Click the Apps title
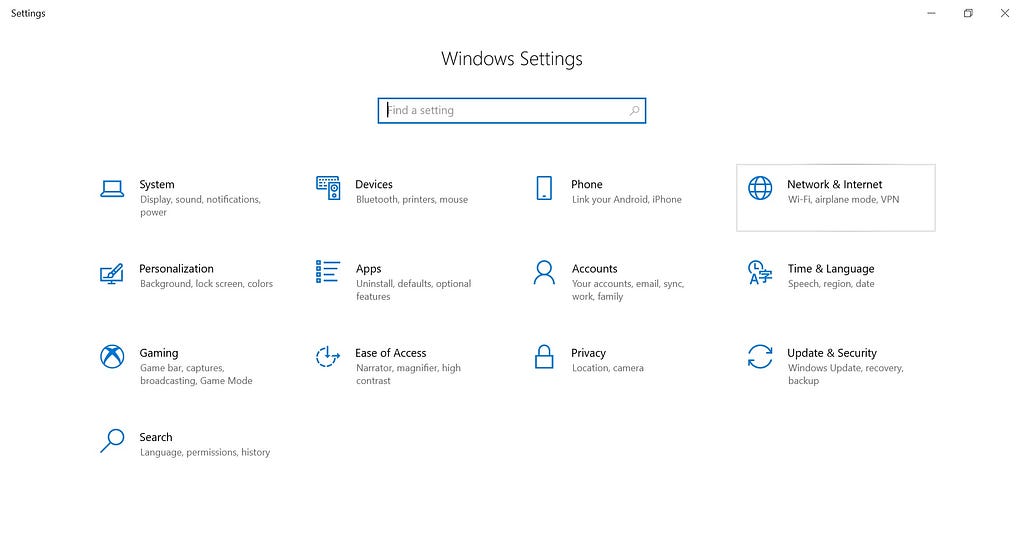The image size is (1024, 544). [x=368, y=269]
